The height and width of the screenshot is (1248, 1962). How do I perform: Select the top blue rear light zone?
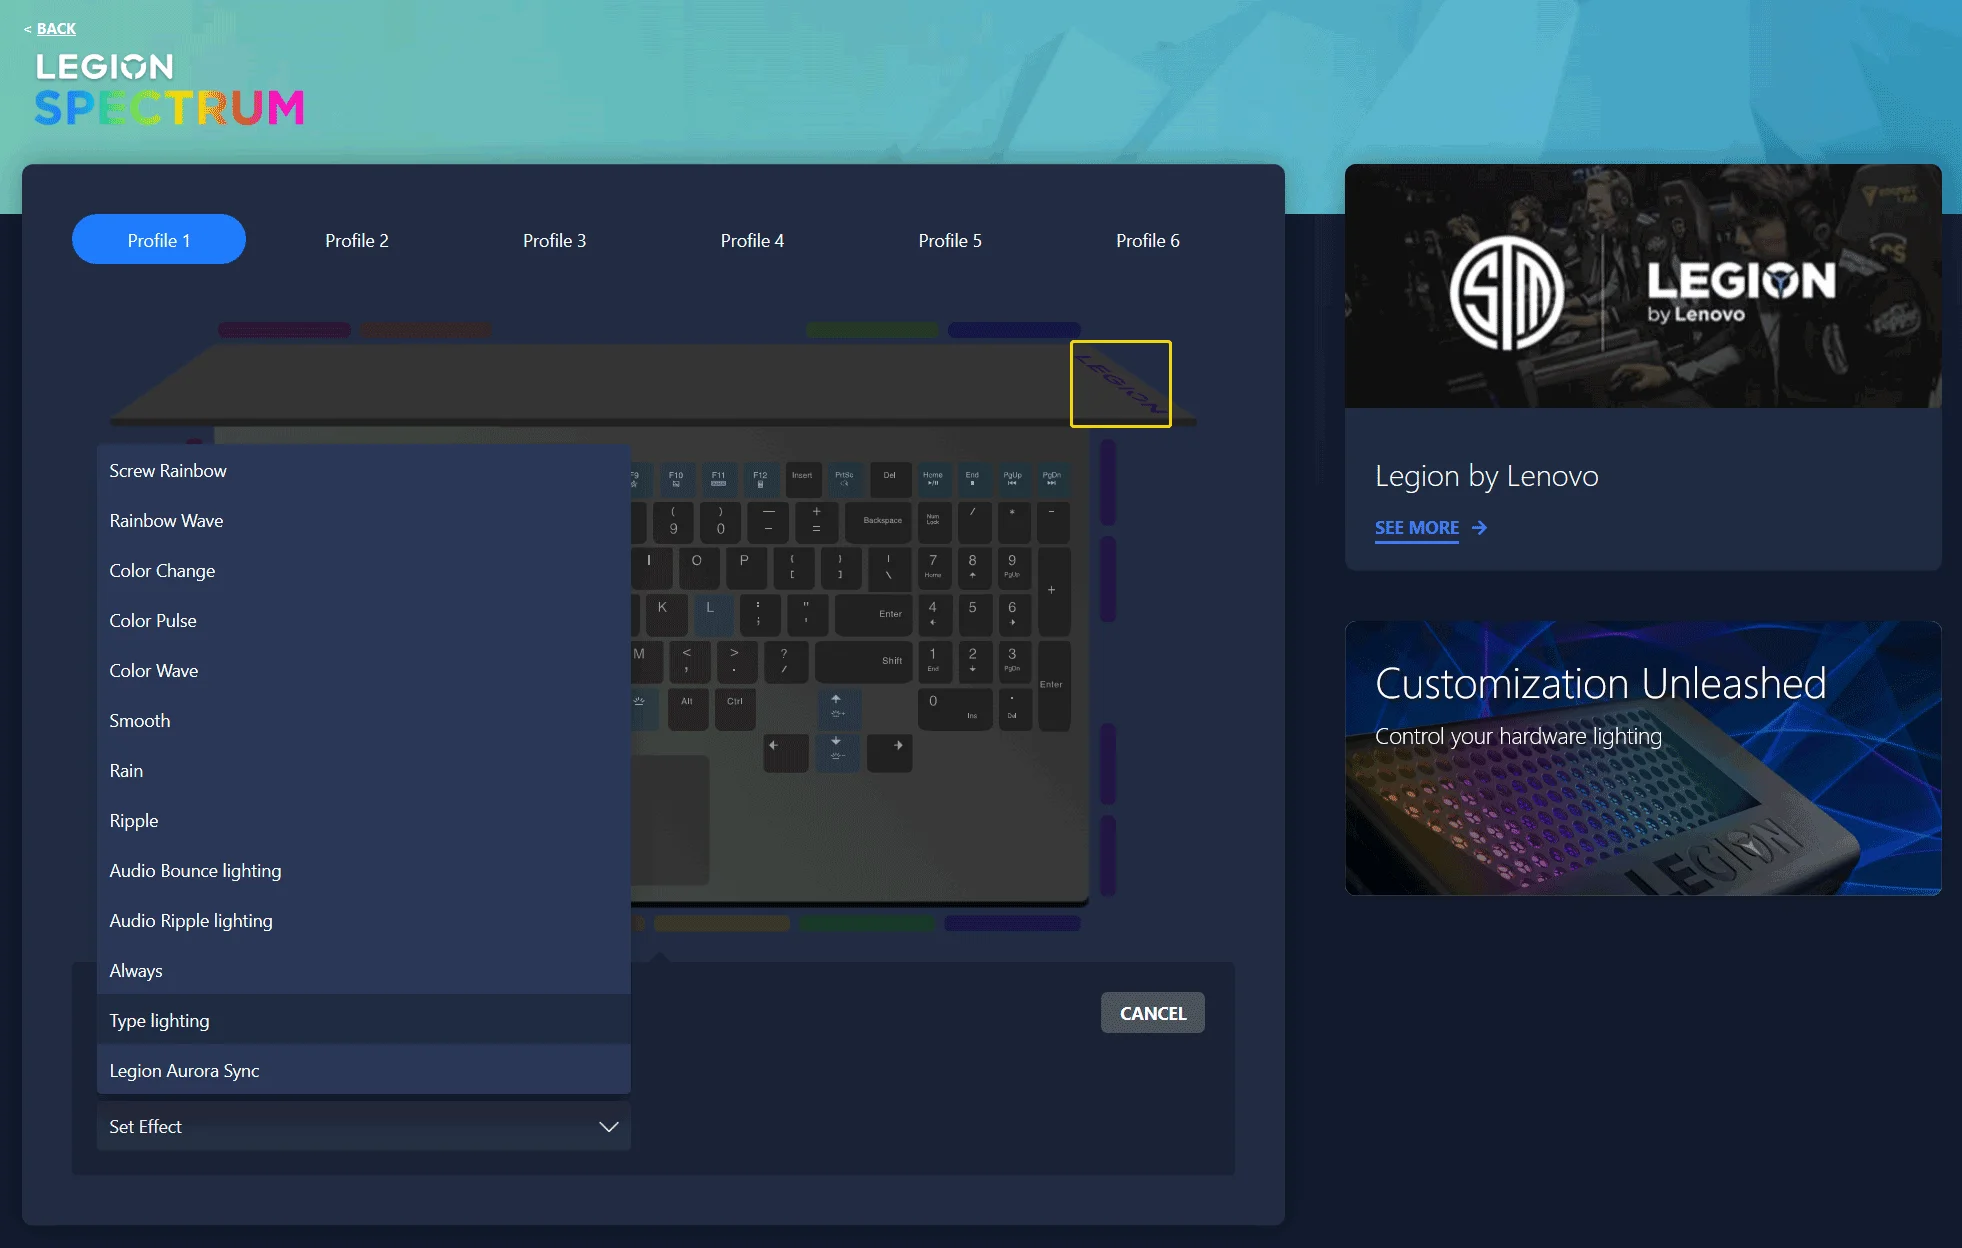[x=1014, y=330]
